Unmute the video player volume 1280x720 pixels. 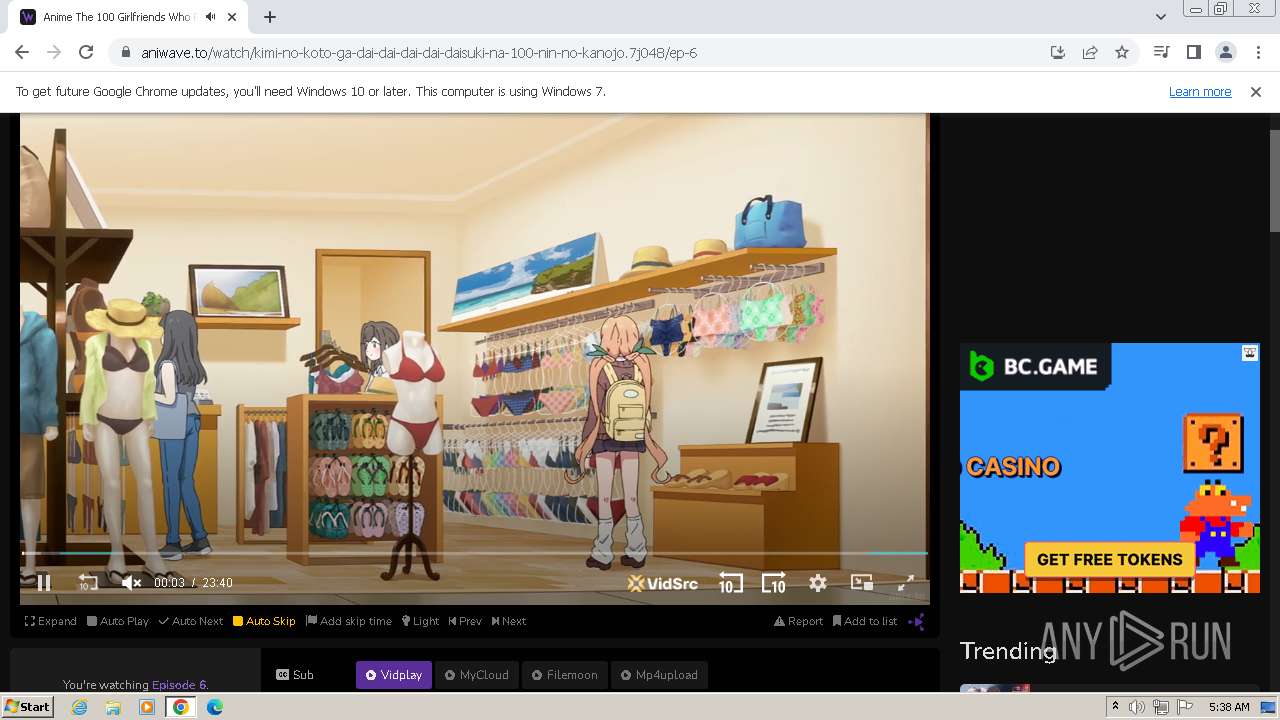point(131,582)
